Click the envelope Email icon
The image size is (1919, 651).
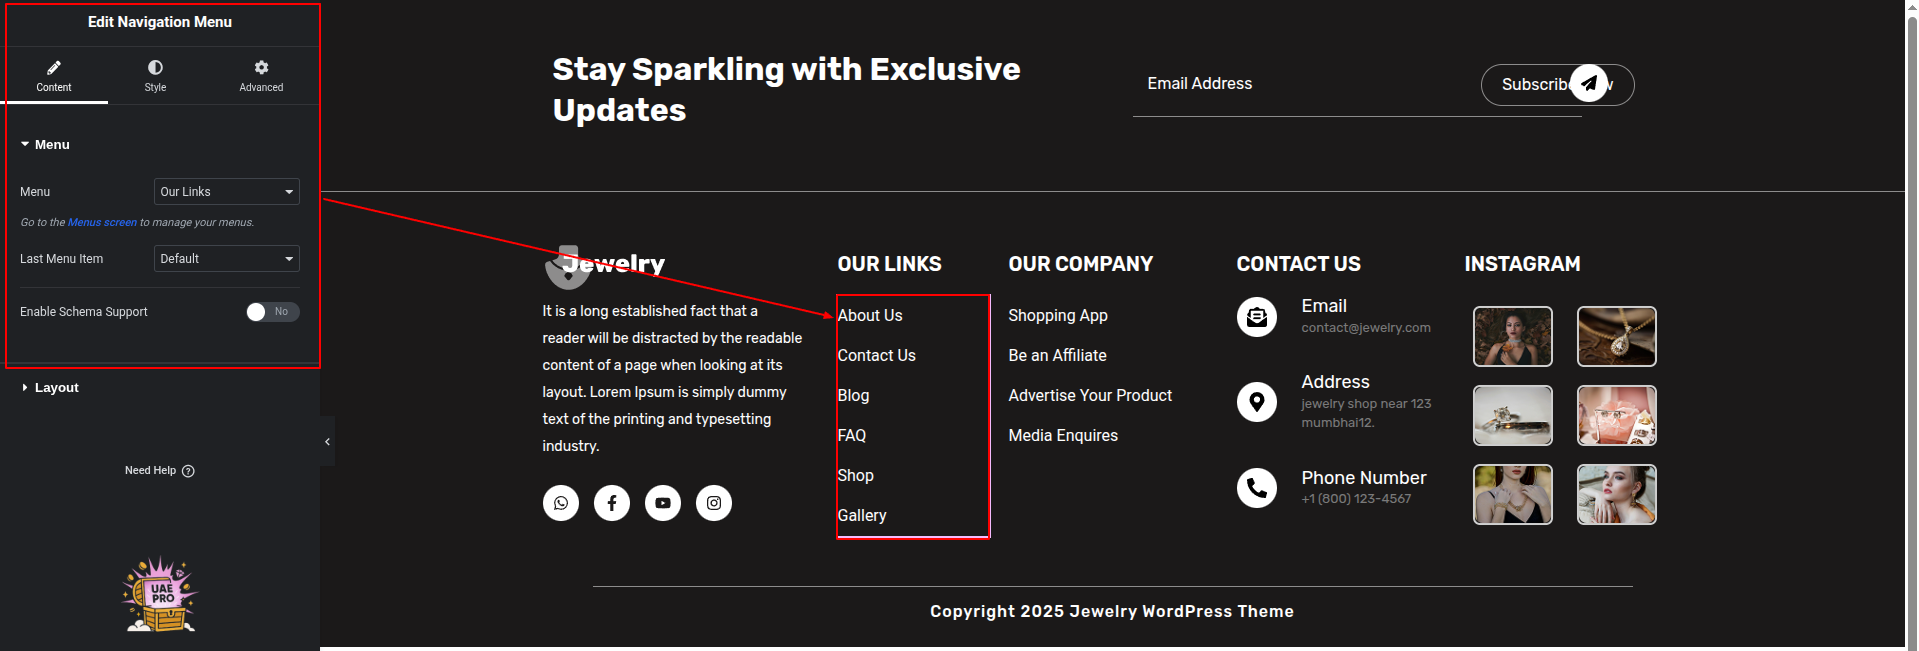click(1257, 317)
